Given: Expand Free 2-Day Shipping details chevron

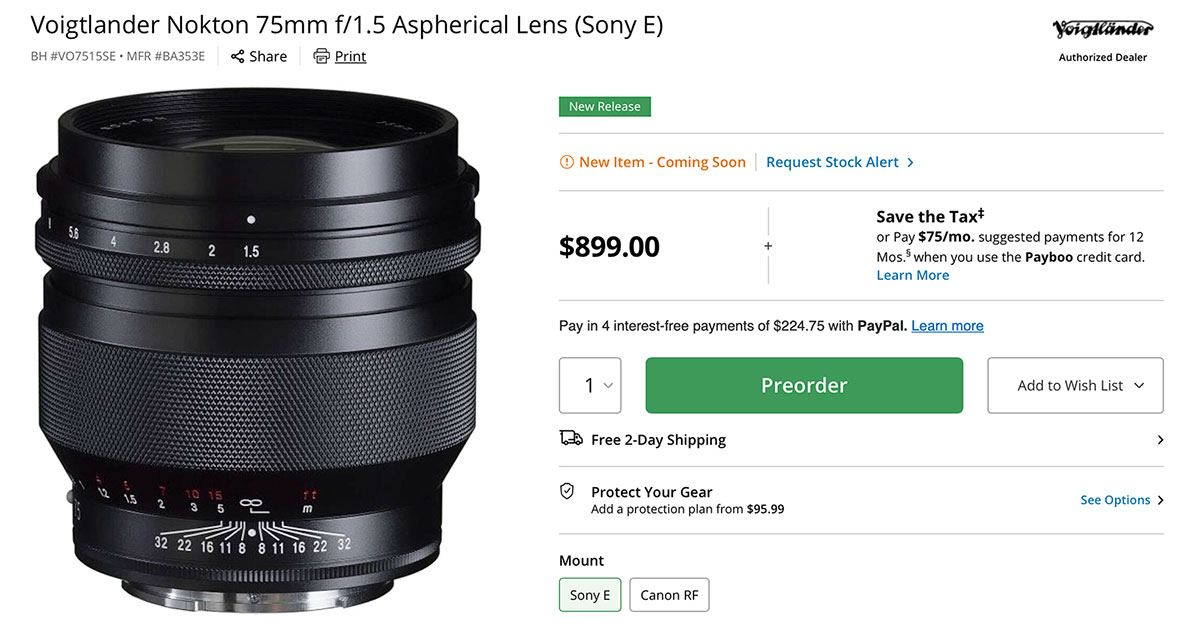Looking at the screenshot, I should coord(1160,440).
